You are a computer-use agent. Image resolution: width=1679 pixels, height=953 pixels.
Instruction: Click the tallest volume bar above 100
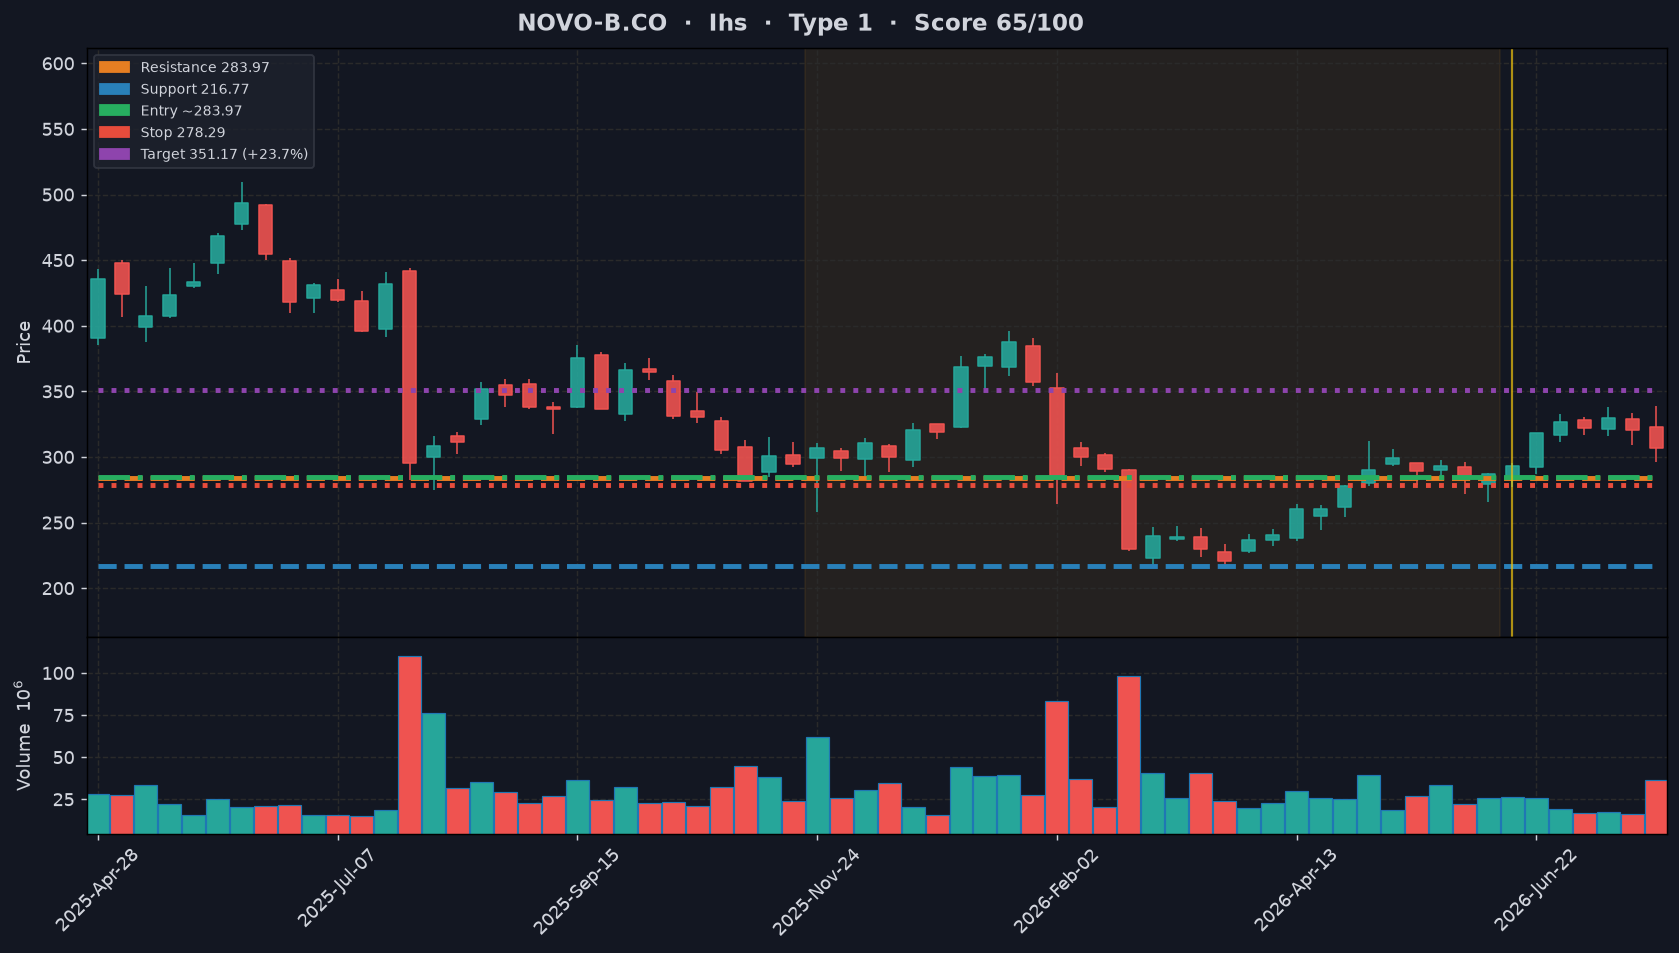point(410,745)
